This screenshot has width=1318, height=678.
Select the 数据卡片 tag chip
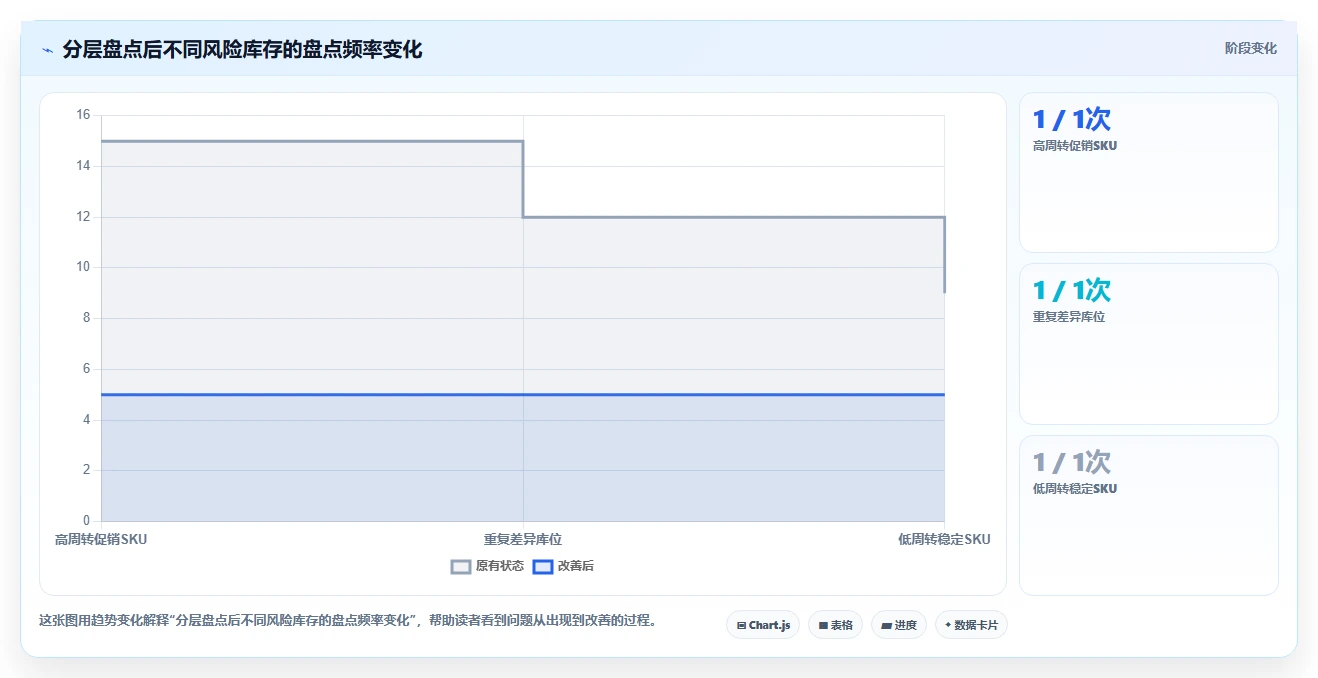coord(971,625)
